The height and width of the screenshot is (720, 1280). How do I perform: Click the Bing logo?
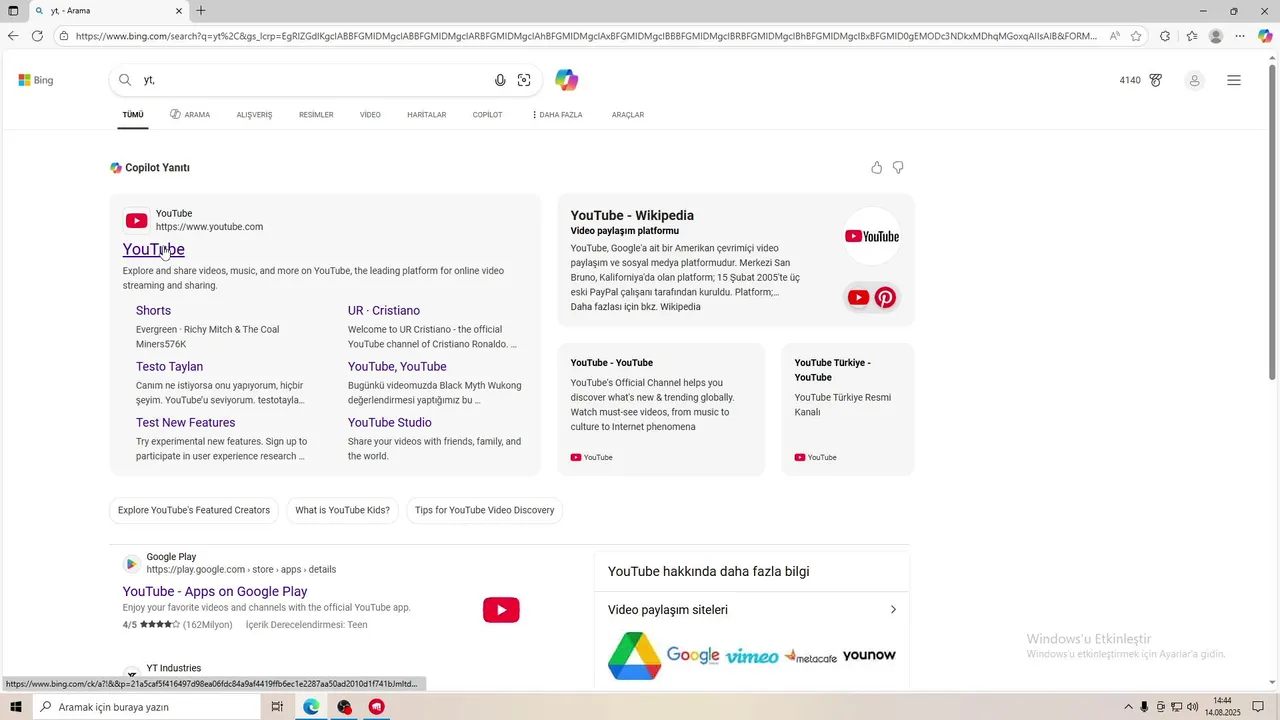[36, 80]
